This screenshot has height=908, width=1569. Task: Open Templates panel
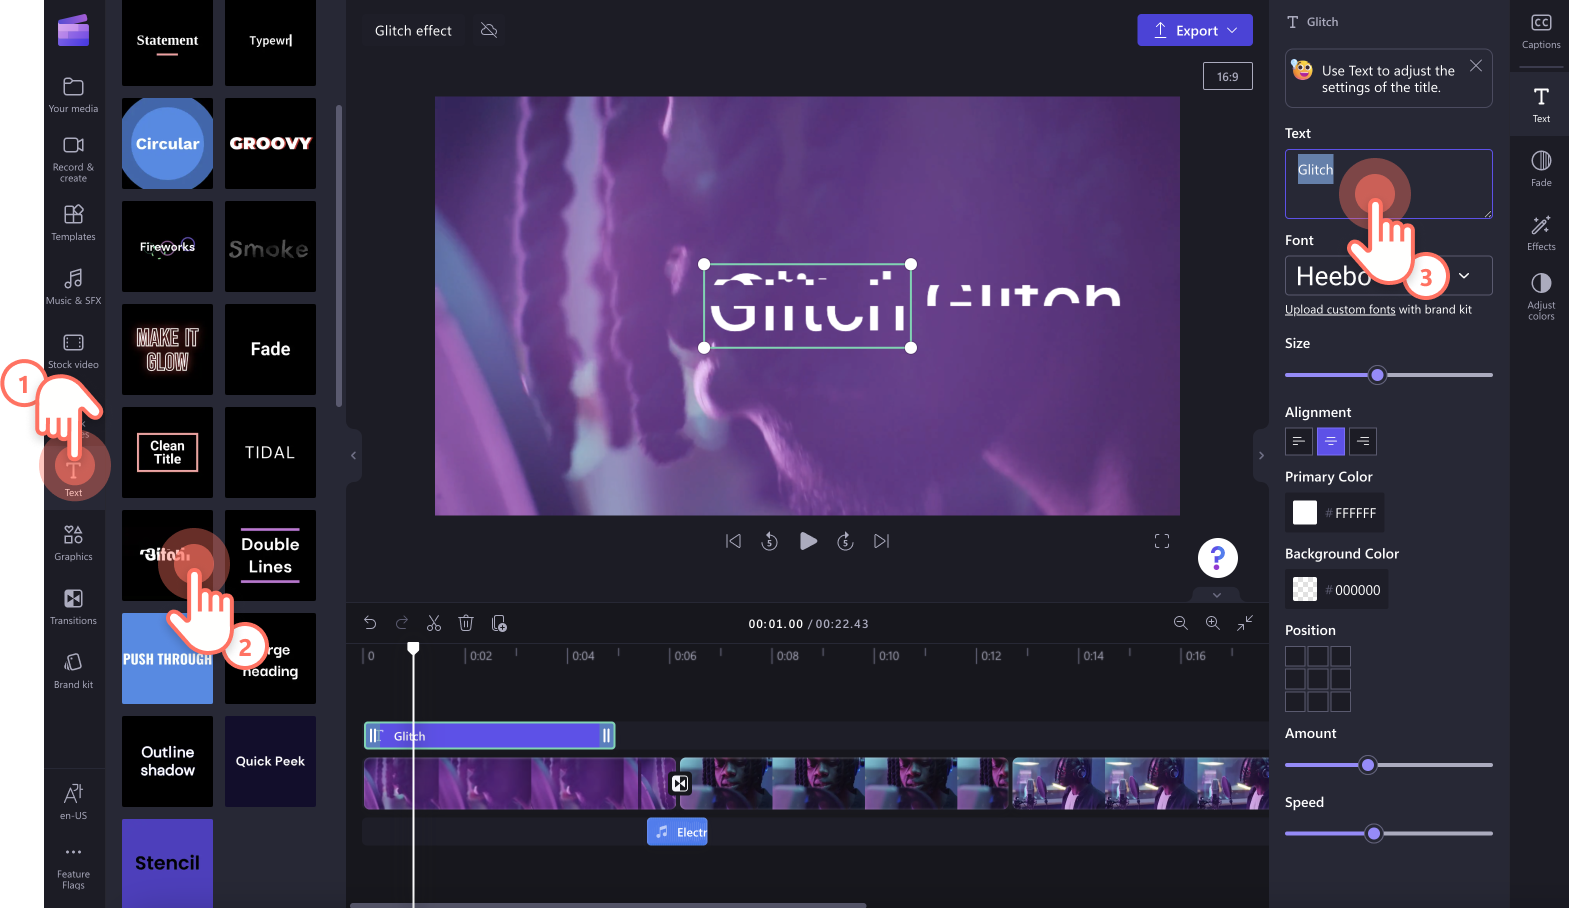[73, 222]
